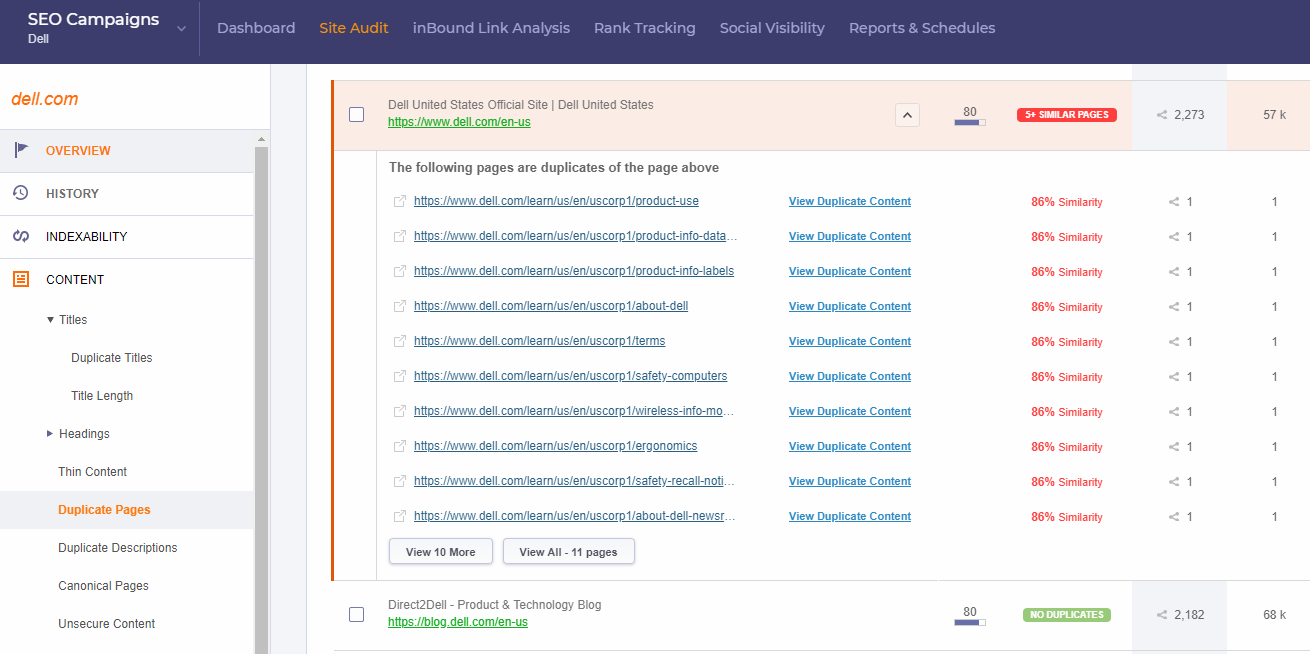The height and width of the screenshot is (654, 1310).
Task: Collapse the duplicates list with chevron button
Action: coord(907,115)
